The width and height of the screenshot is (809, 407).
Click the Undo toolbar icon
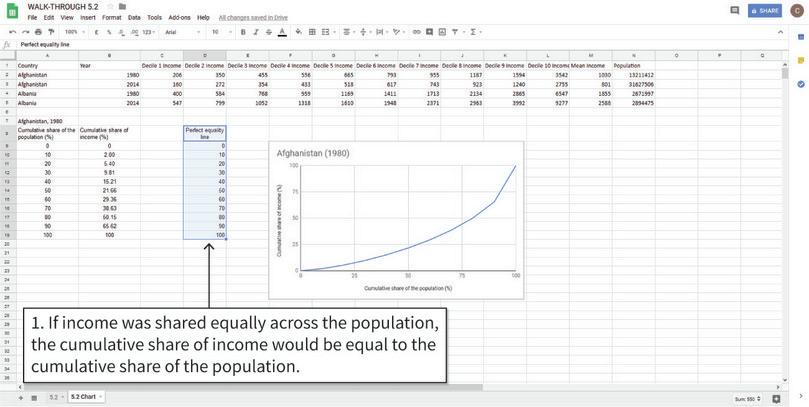pyautogui.click(x=13, y=32)
